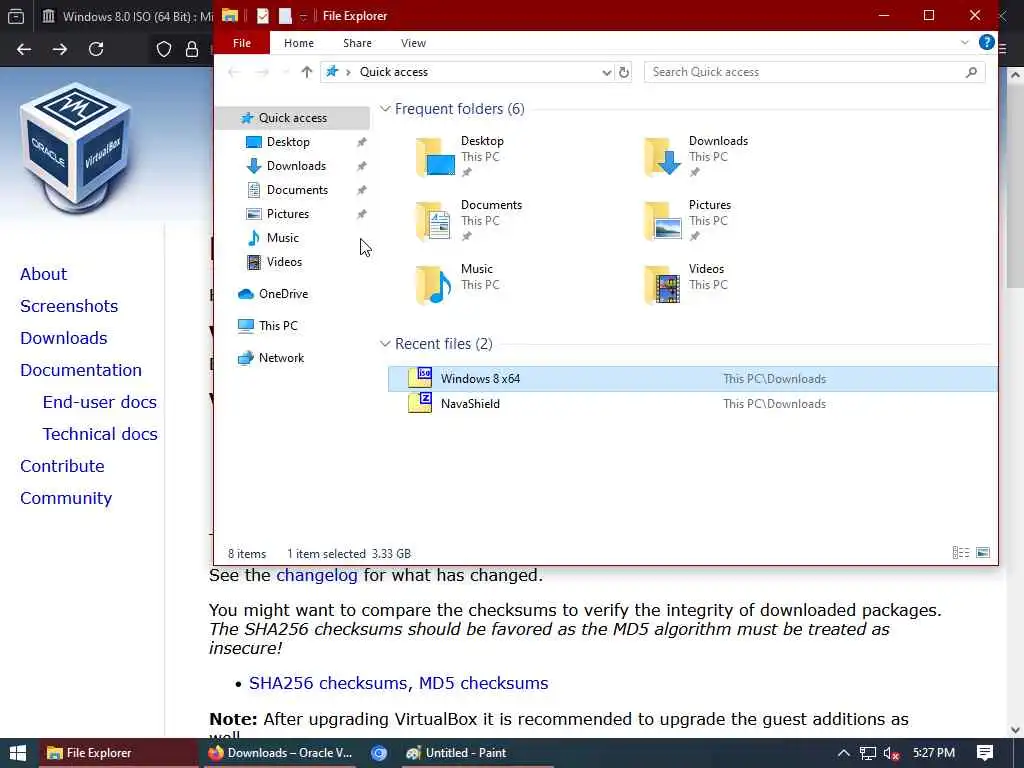The height and width of the screenshot is (768, 1024).
Task: Open the Contribute link
Action: (x=62, y=466)
